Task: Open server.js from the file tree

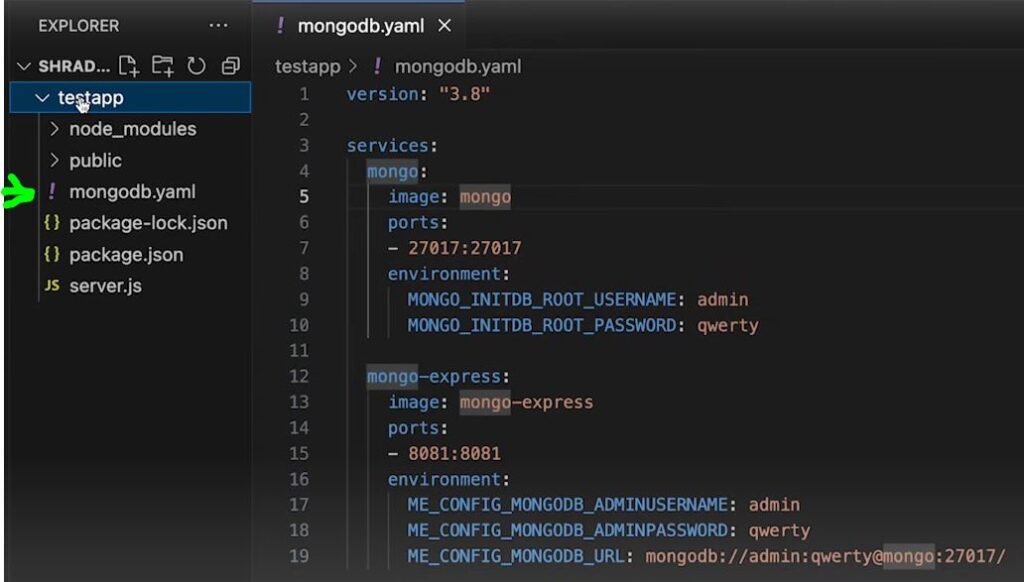Action: pos(105,286)
